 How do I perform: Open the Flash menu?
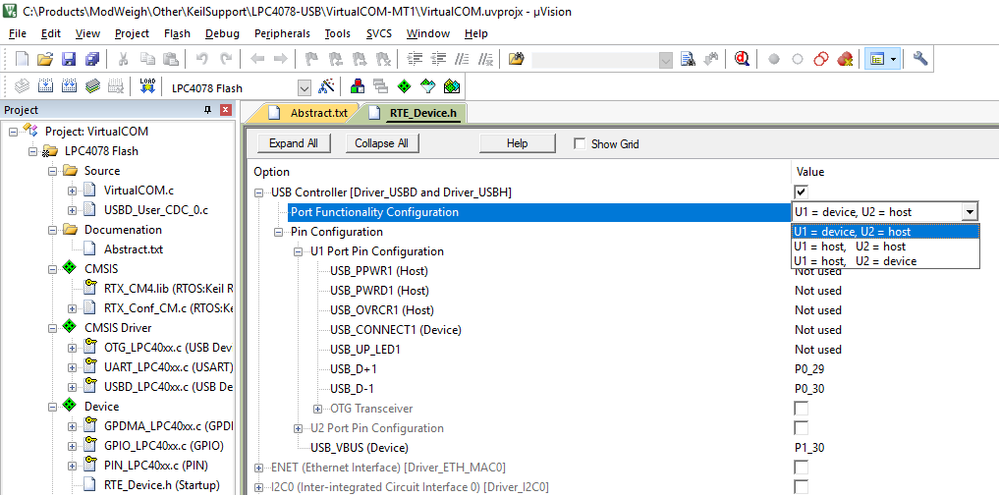click(x=177, y=33)
